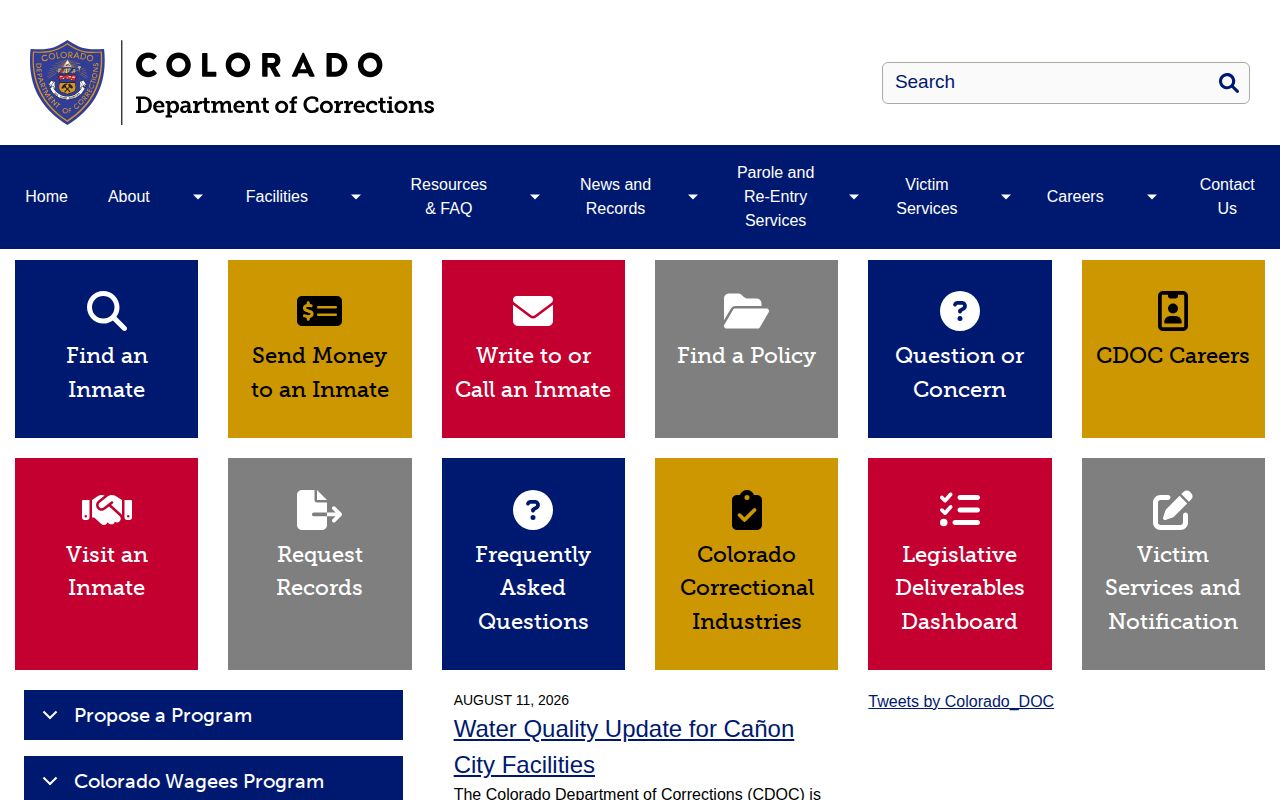Click the Visit an Inmate tile label
This screenshot has height=800, width=1280.
(x=106, y=571)
